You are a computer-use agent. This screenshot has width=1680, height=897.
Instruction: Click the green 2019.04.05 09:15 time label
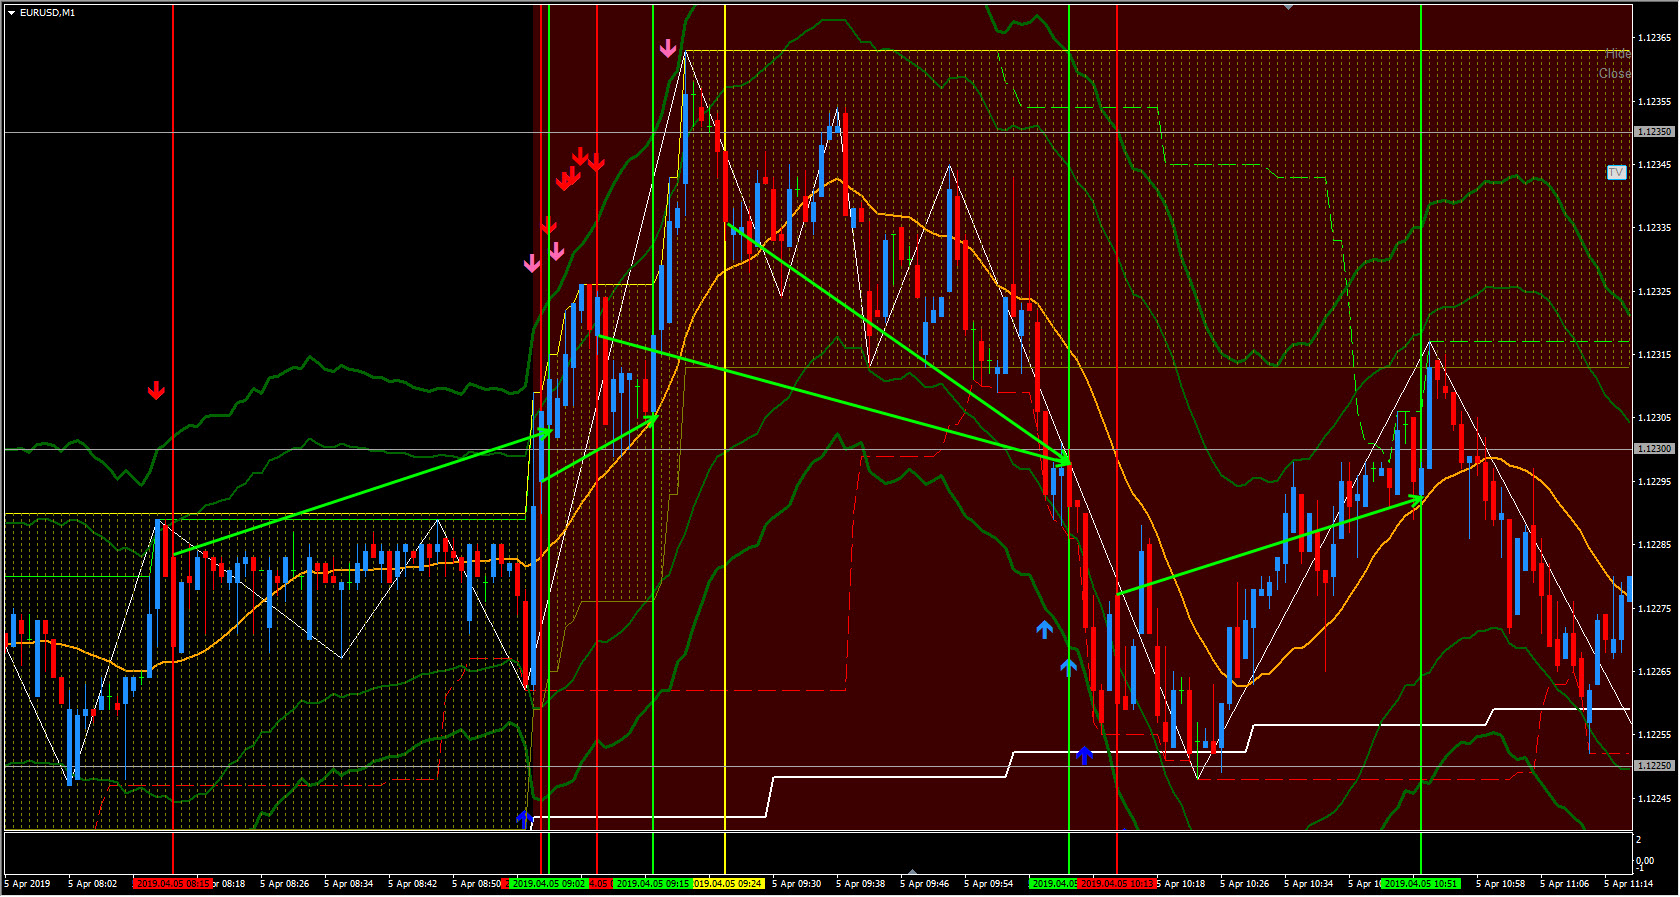click(x=651, y=884)
